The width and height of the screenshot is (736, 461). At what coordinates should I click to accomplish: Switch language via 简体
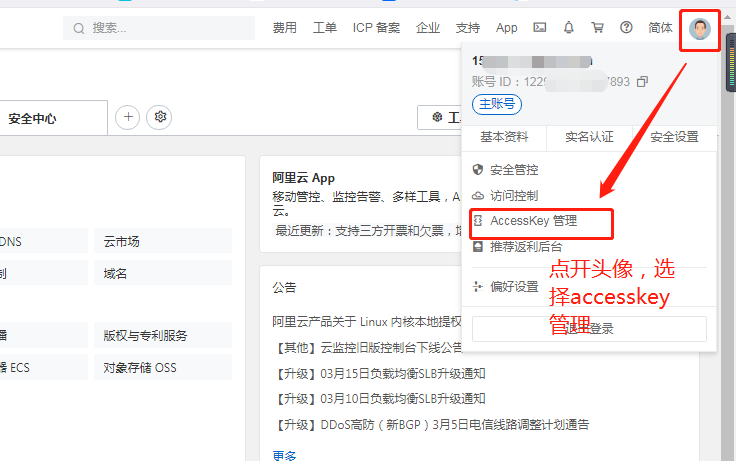[x=660, y=28]
